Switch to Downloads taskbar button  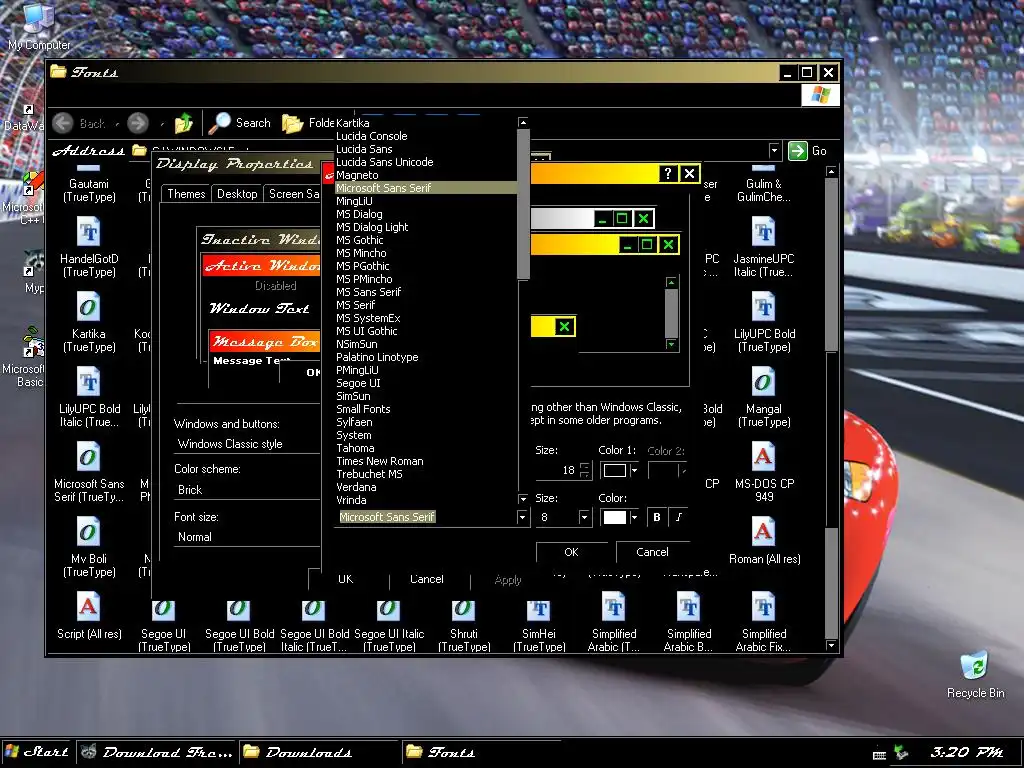pyautogui.click(x=318, y=752)
